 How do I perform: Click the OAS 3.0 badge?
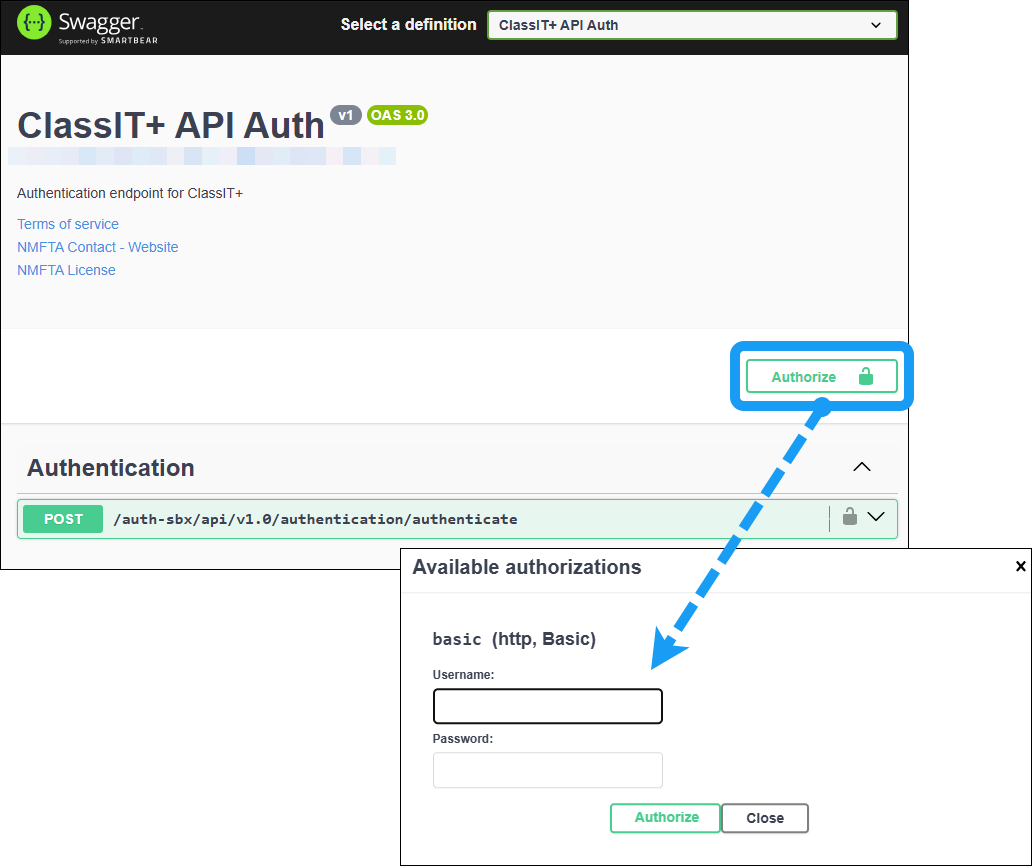[x=397, y=115]
